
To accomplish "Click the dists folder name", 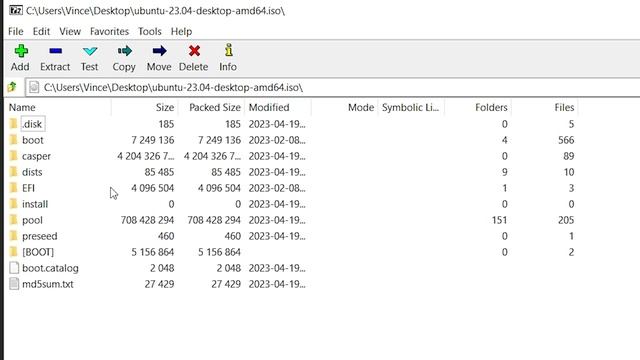I will [32, 172].
